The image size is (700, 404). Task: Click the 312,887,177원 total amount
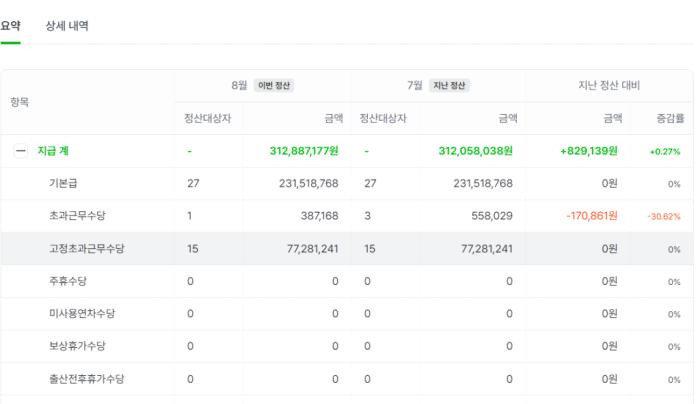click(304, 151)
